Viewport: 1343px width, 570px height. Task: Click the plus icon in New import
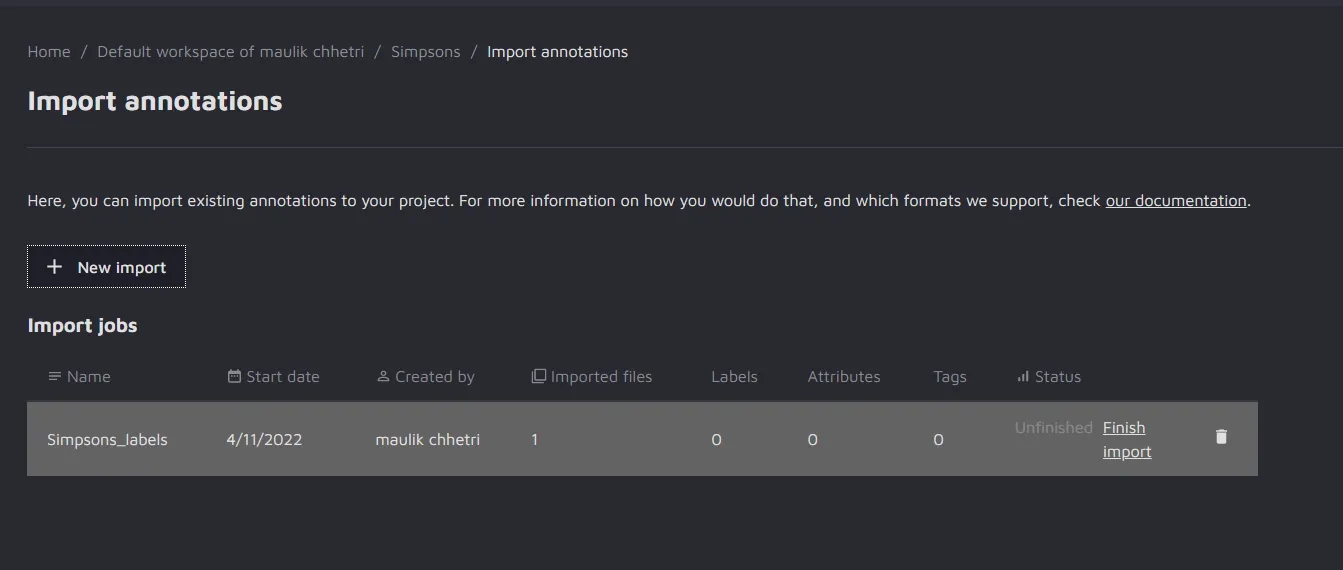point(55,267)
